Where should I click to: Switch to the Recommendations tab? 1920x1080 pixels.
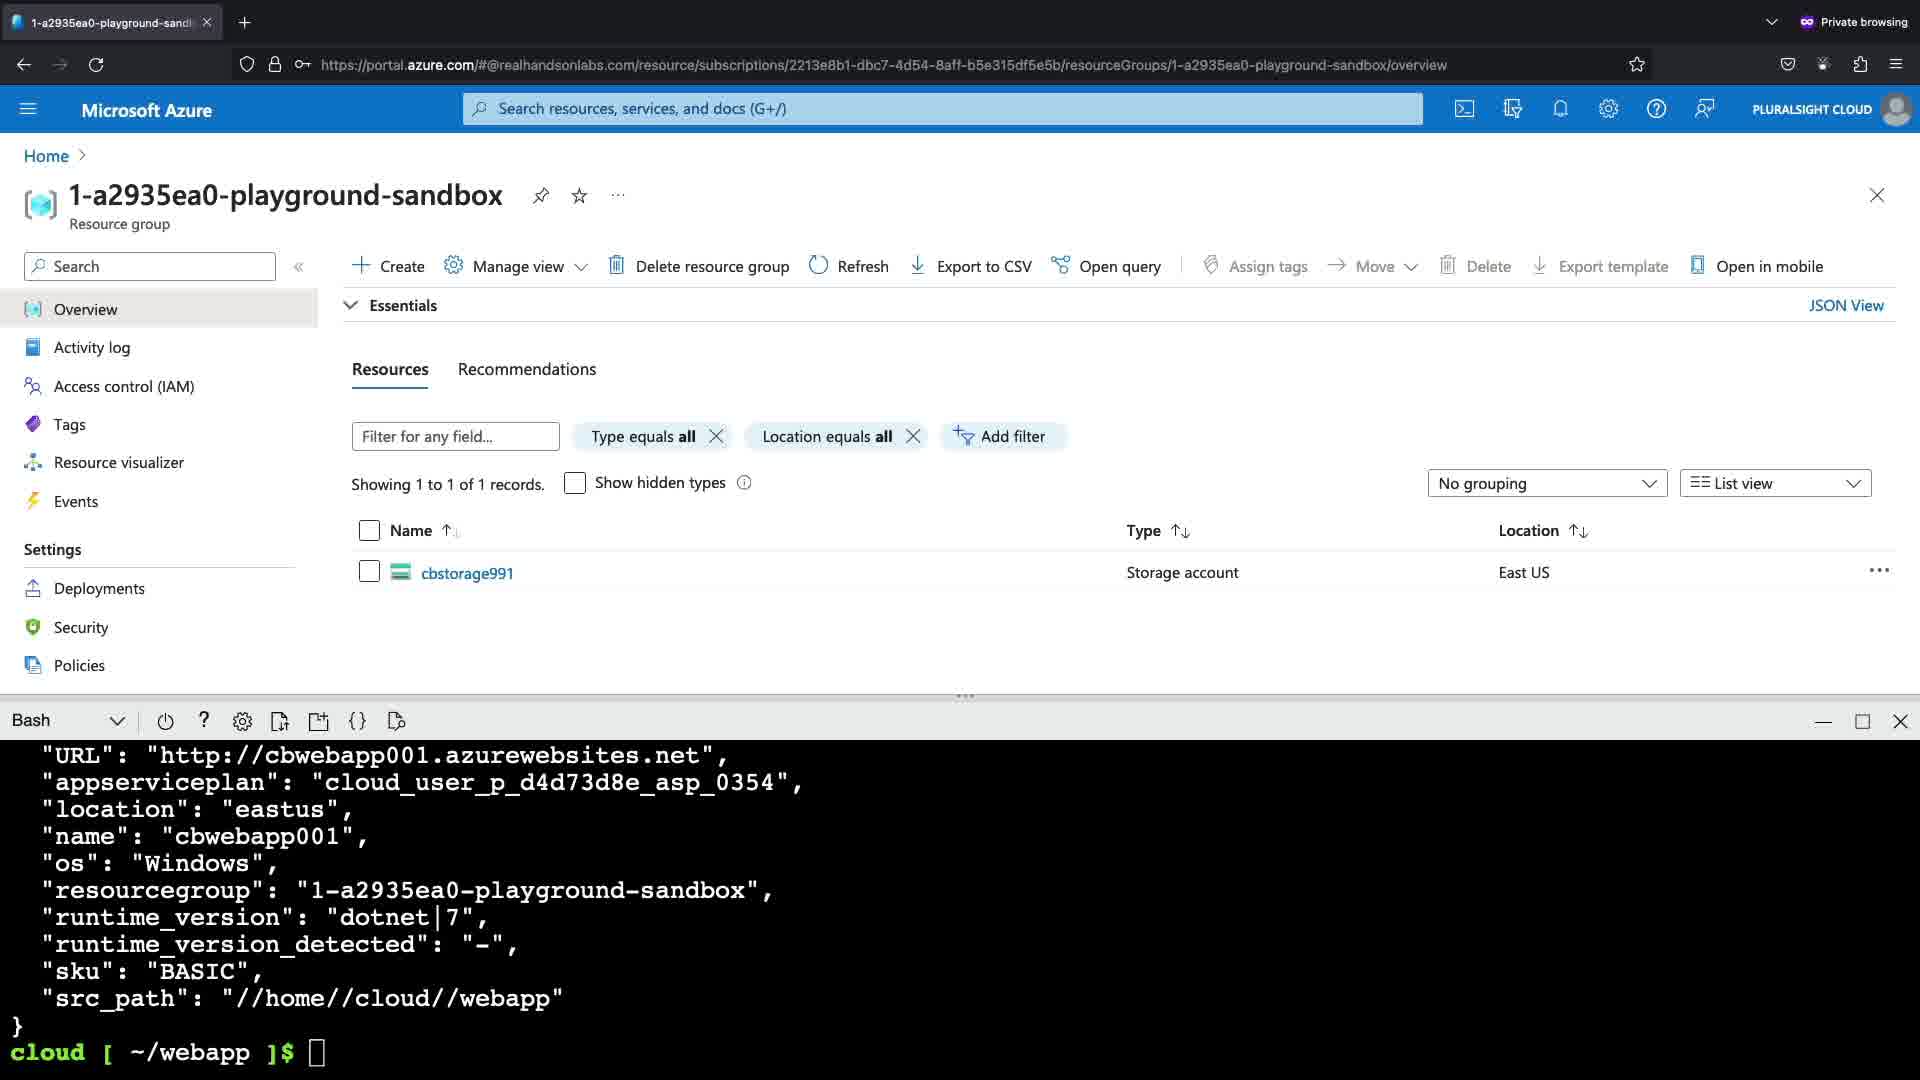tap(527, 370)
